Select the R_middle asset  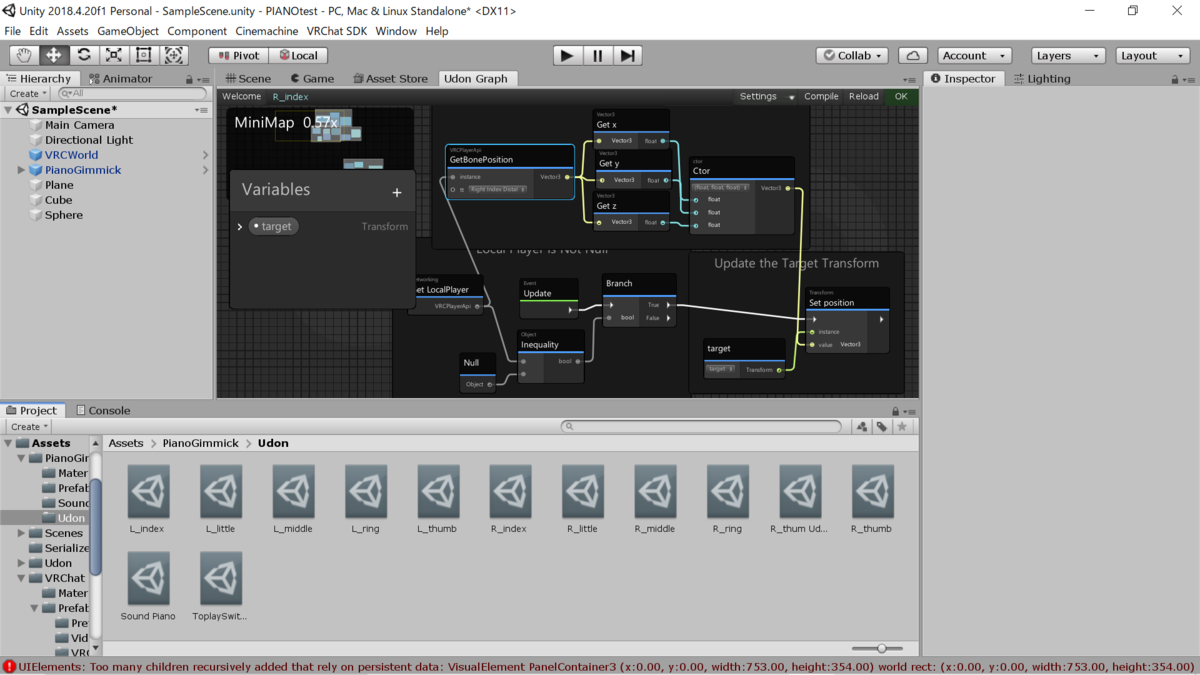(x=655, y=499)
